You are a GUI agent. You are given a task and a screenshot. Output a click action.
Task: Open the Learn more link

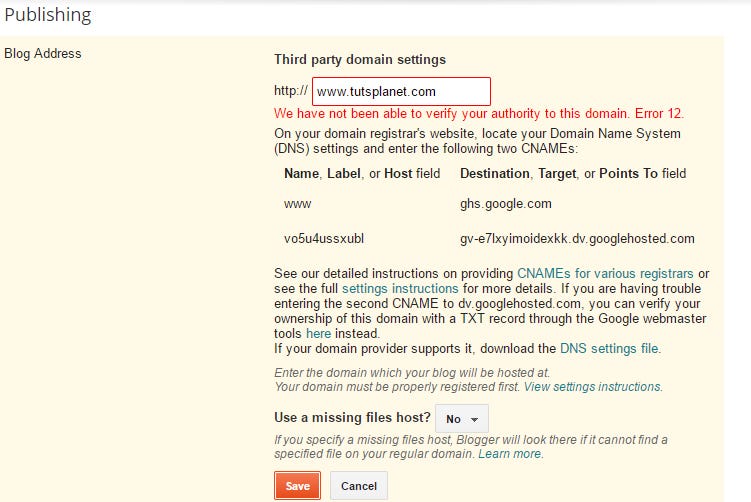pyautogui.click(x=510, y=454)
